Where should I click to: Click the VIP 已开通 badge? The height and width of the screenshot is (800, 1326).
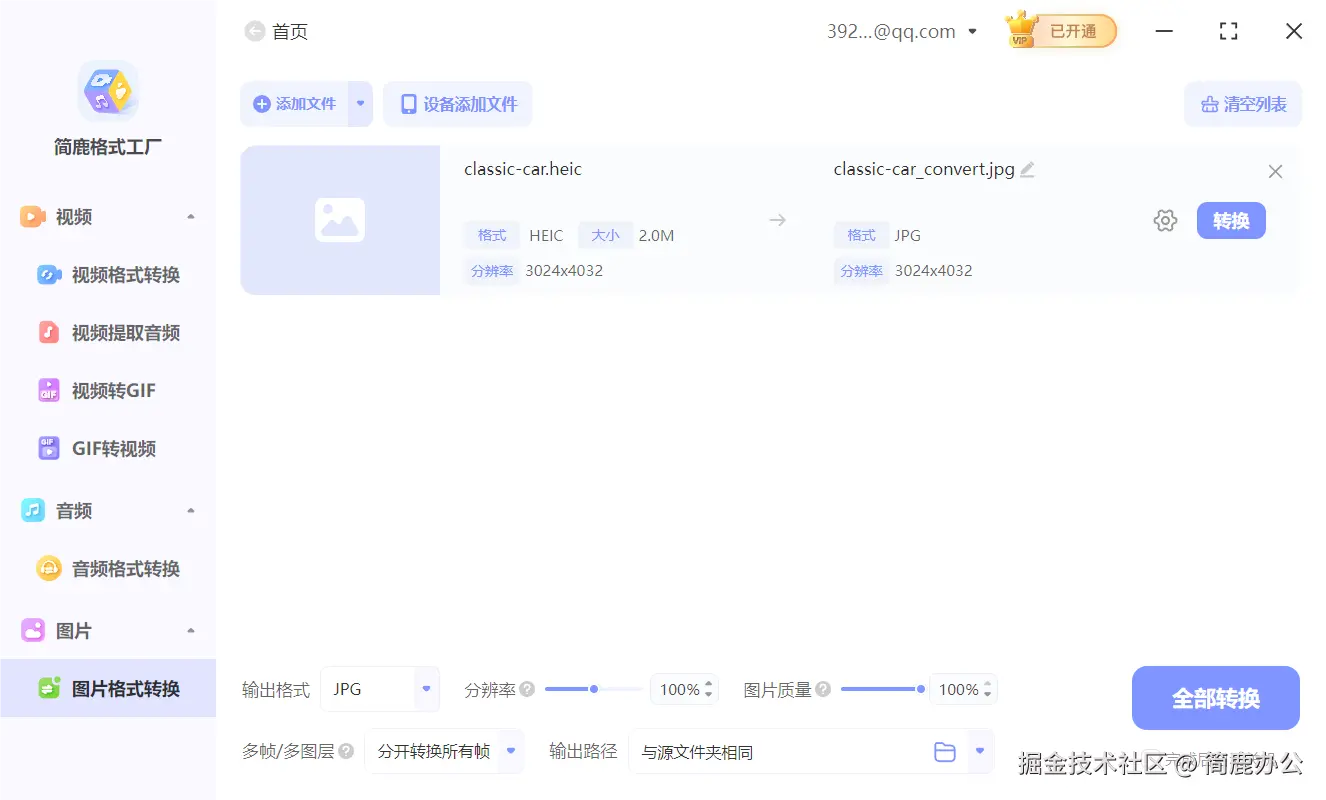tap(1060, 30)
